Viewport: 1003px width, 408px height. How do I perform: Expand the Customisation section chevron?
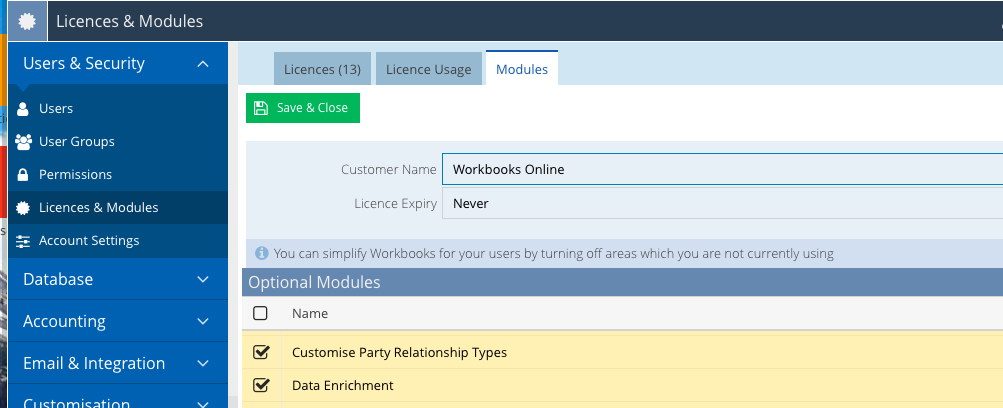pyautogui.click(x=203, y=404)
